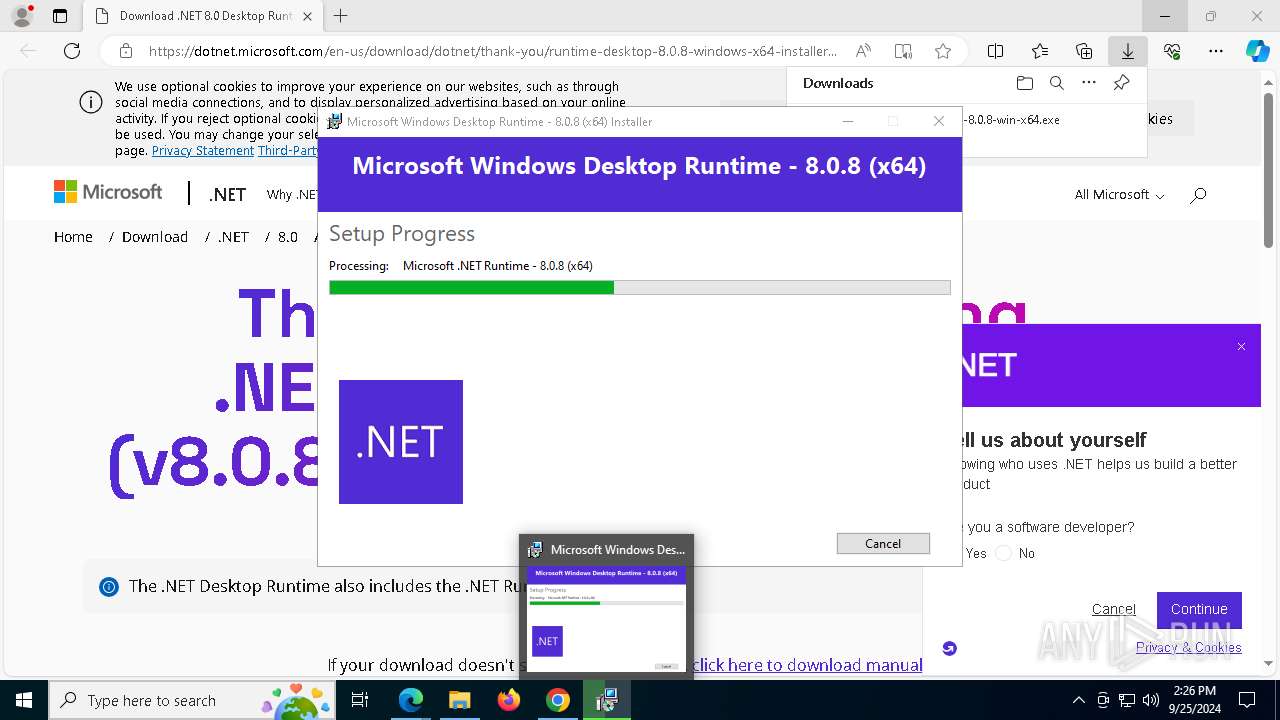
Task: Open the tab actions menu icon
Action: [60, 16]
